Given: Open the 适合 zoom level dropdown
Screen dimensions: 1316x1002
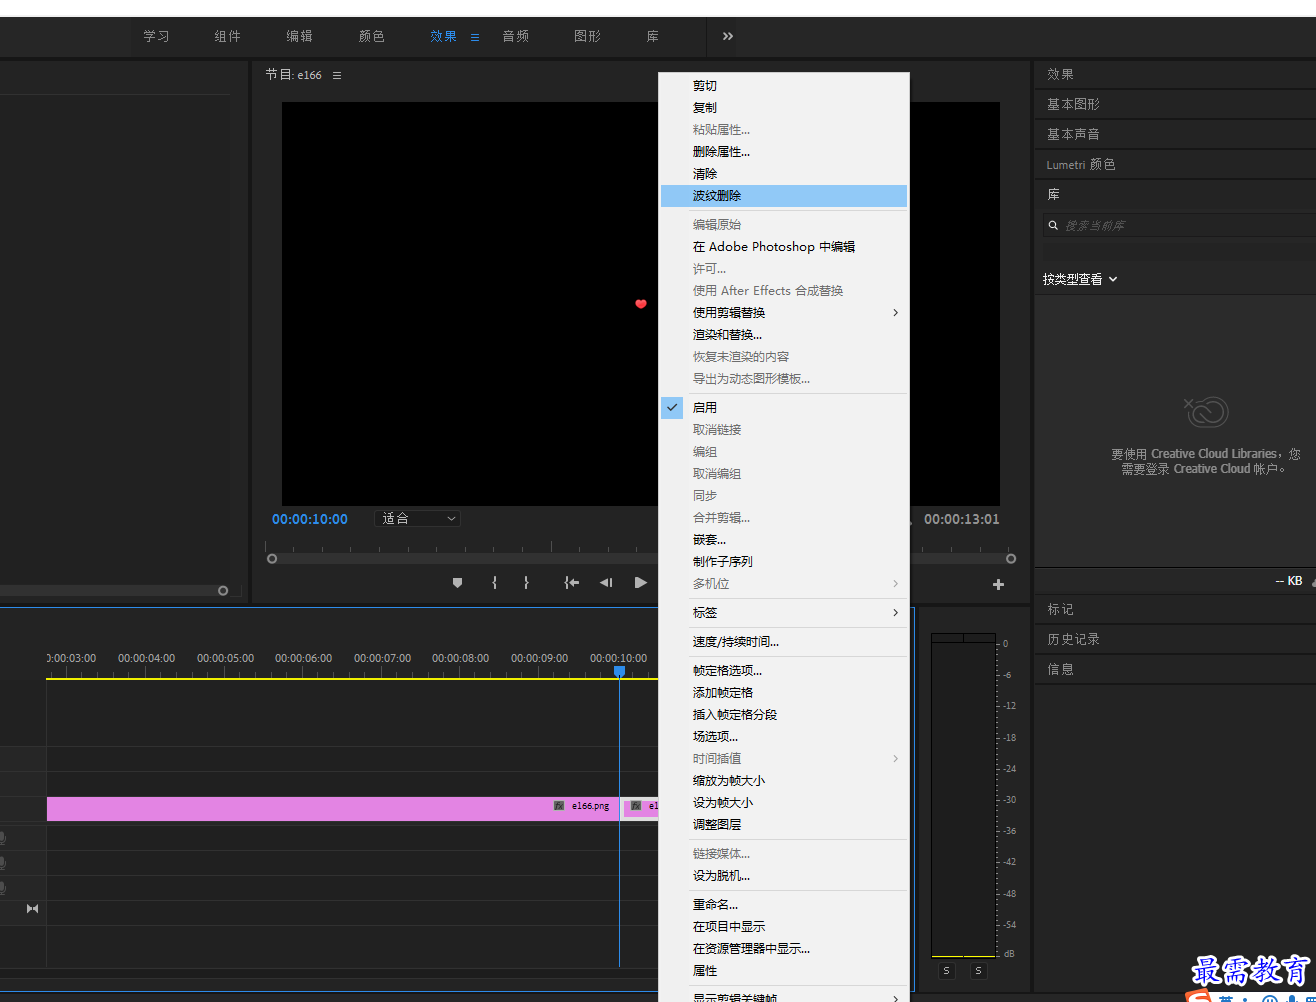Looking at the screenshot, I should pos(417,519).
